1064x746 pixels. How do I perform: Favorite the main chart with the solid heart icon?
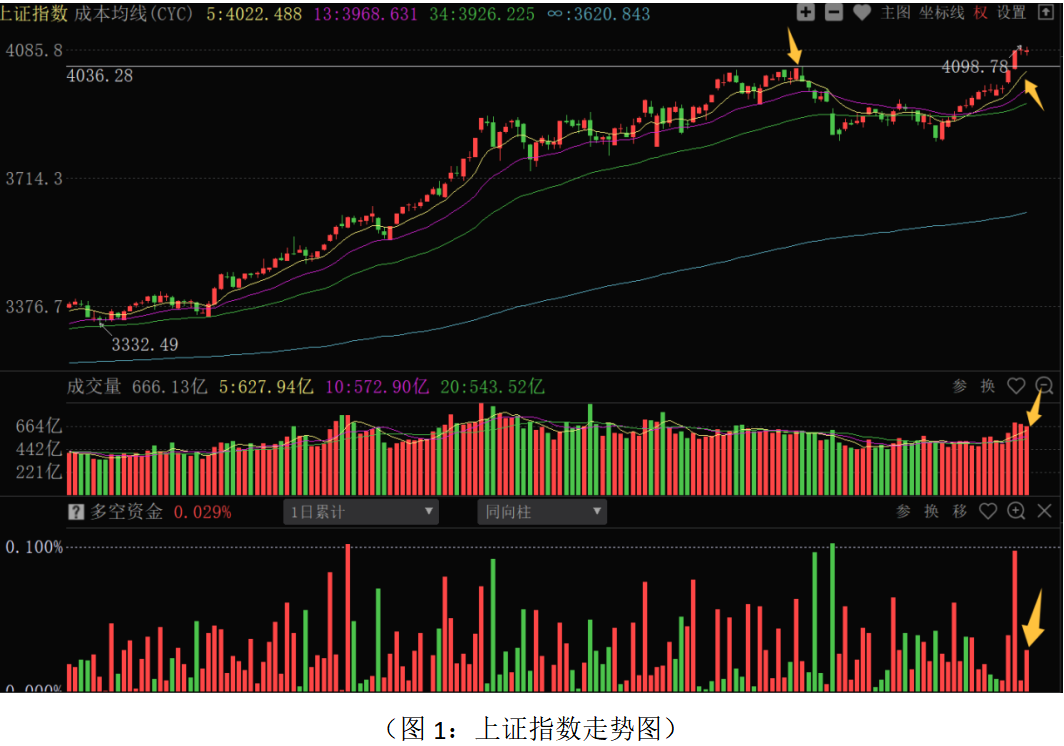(862, 13)
